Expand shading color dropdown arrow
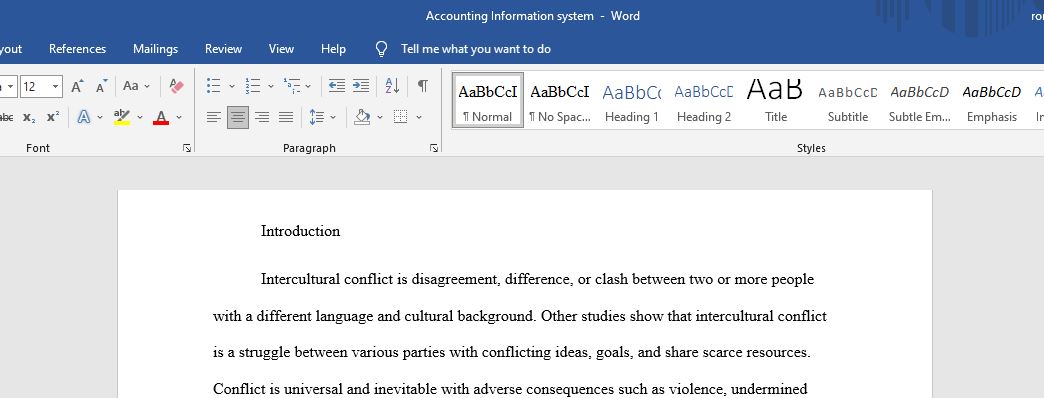 pyautogui.click(x=380, y=117)
